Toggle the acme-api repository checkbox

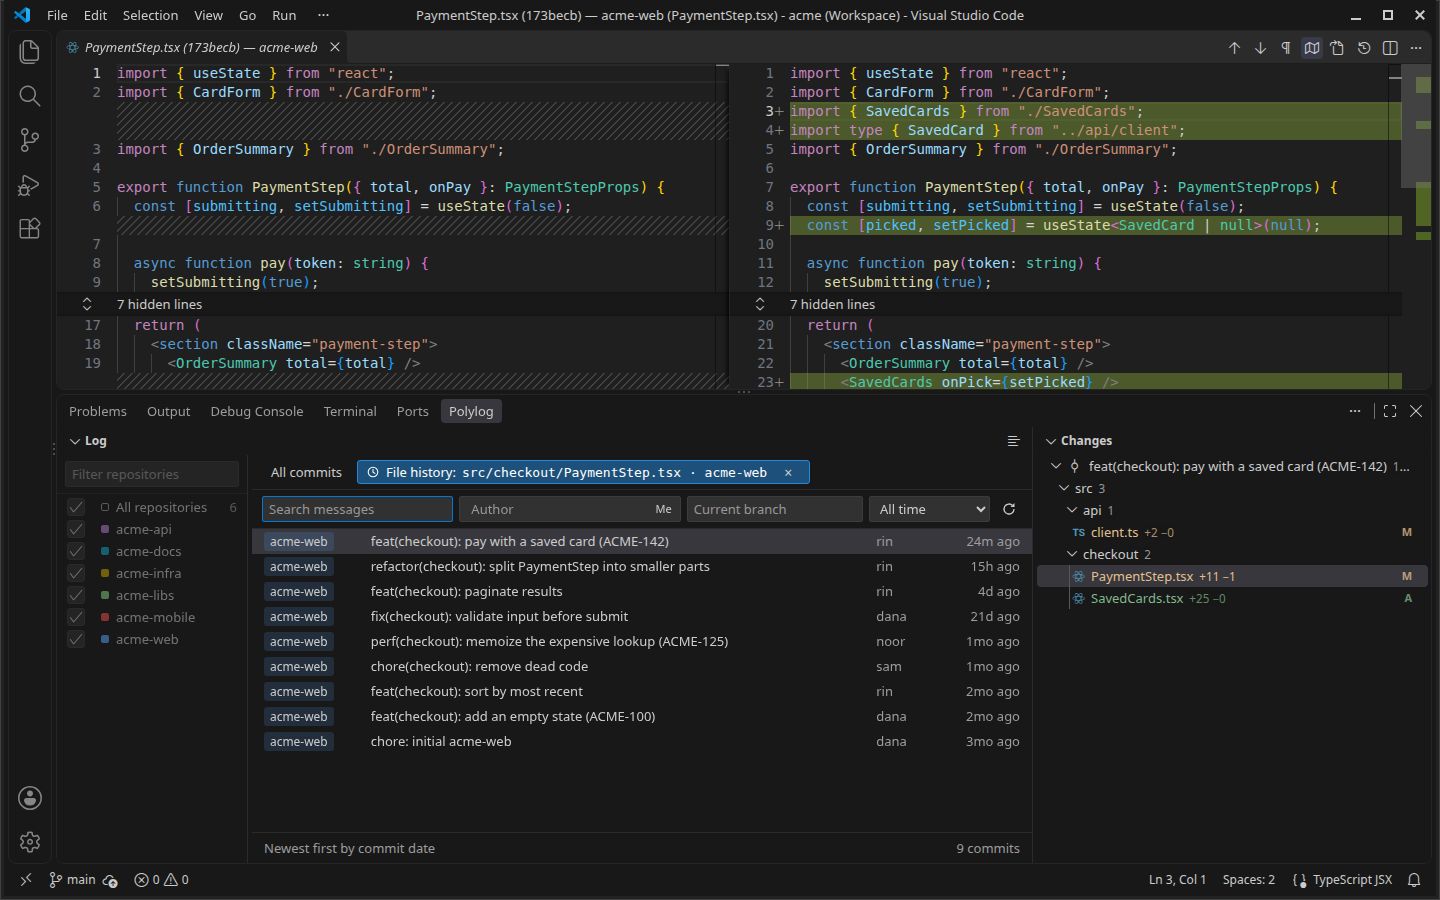76,529
